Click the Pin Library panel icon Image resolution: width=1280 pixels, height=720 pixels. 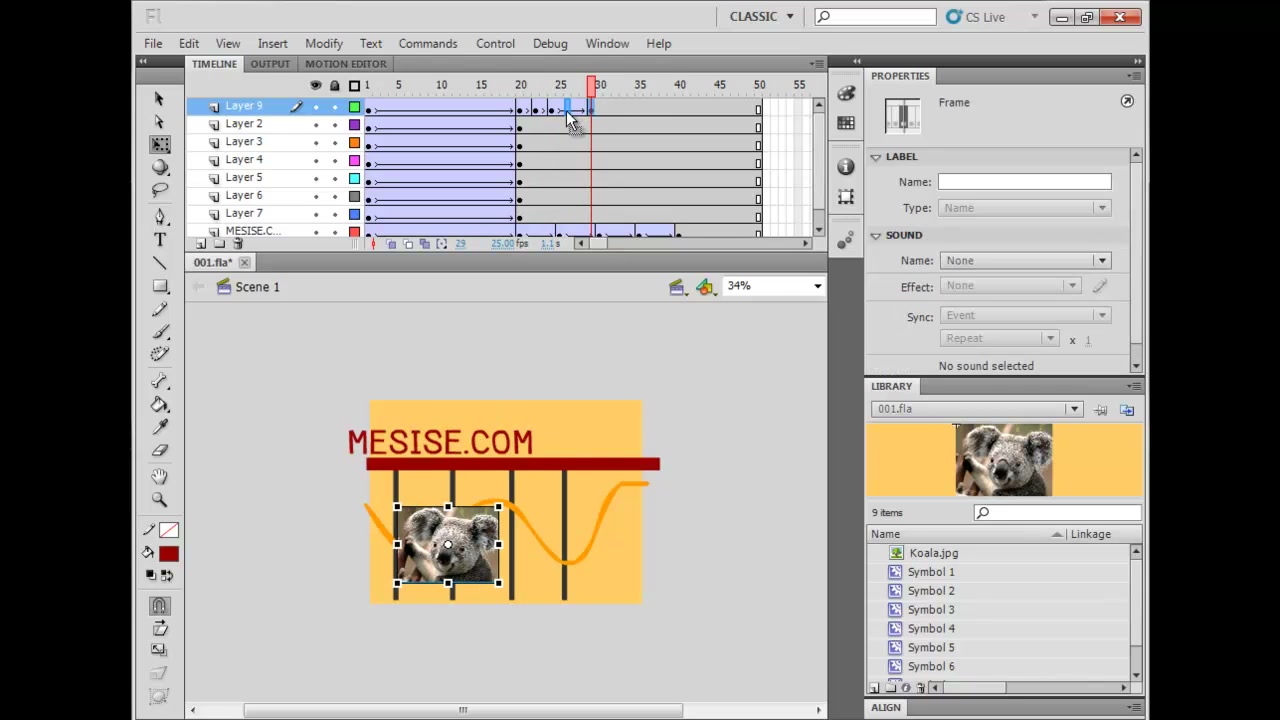pyautogui.click(x=1101, y=410)
